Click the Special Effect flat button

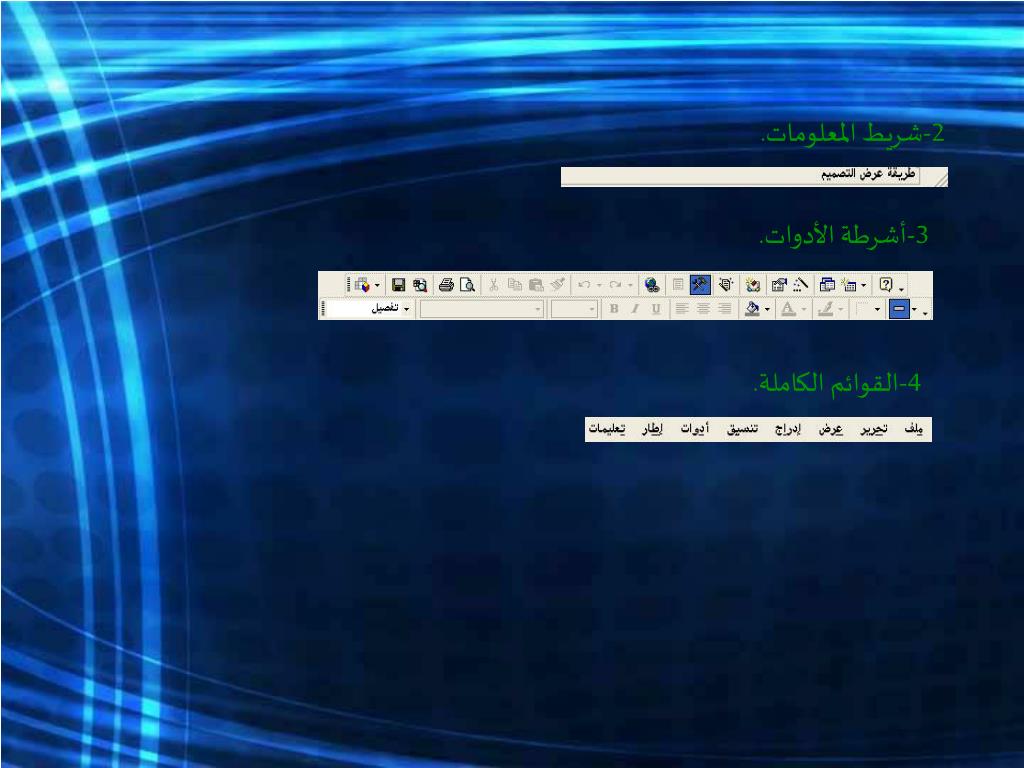pos(899,309)
